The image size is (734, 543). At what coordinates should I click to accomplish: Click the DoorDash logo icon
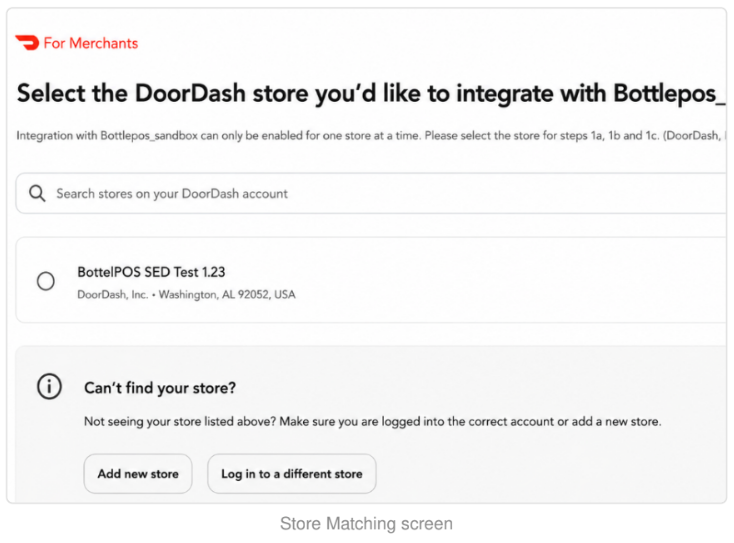coord(27,43)
